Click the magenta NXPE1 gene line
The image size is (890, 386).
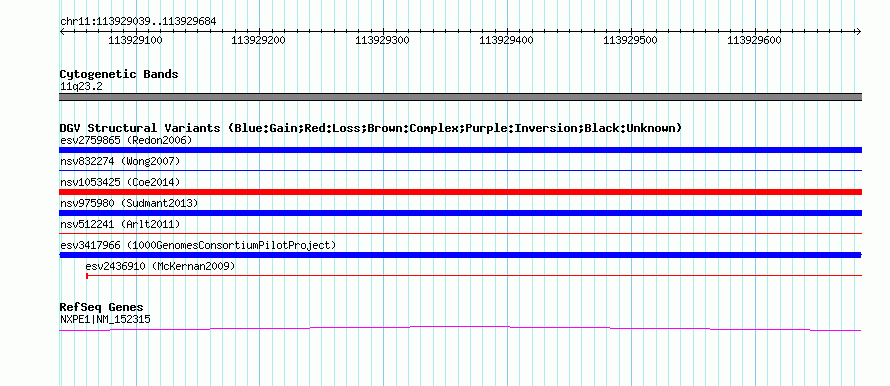pyautogui.click(x=460, y=328)
